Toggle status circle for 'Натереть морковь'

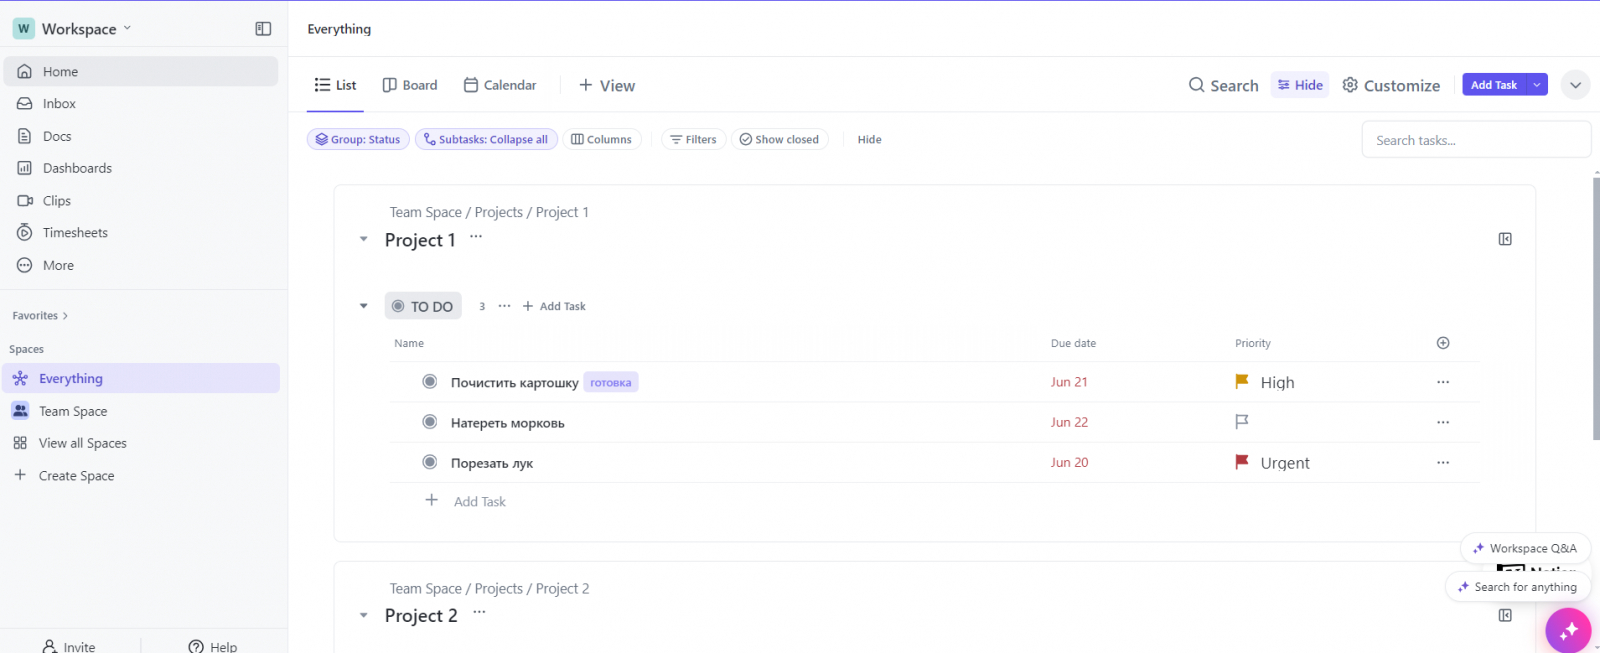pos(430,422)
